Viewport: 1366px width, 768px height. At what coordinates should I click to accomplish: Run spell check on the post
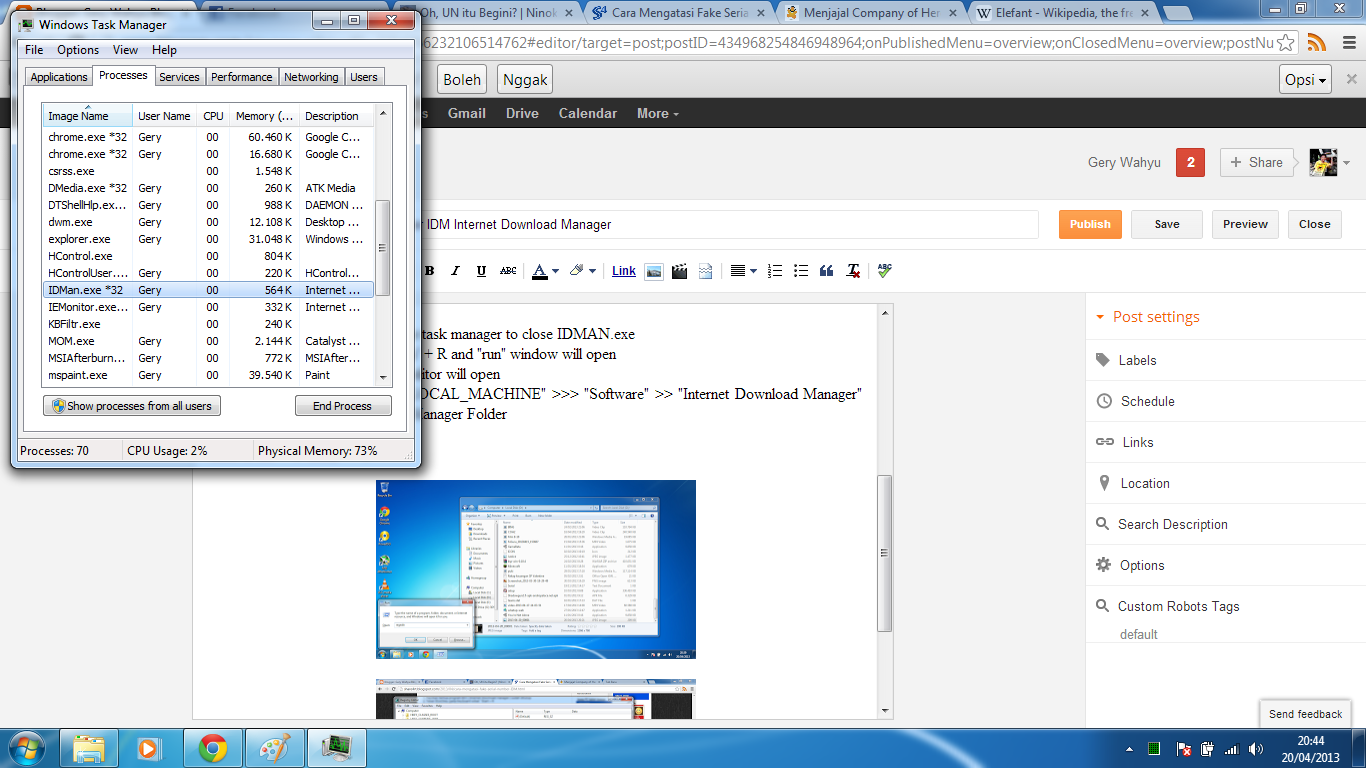pos(884,271)
